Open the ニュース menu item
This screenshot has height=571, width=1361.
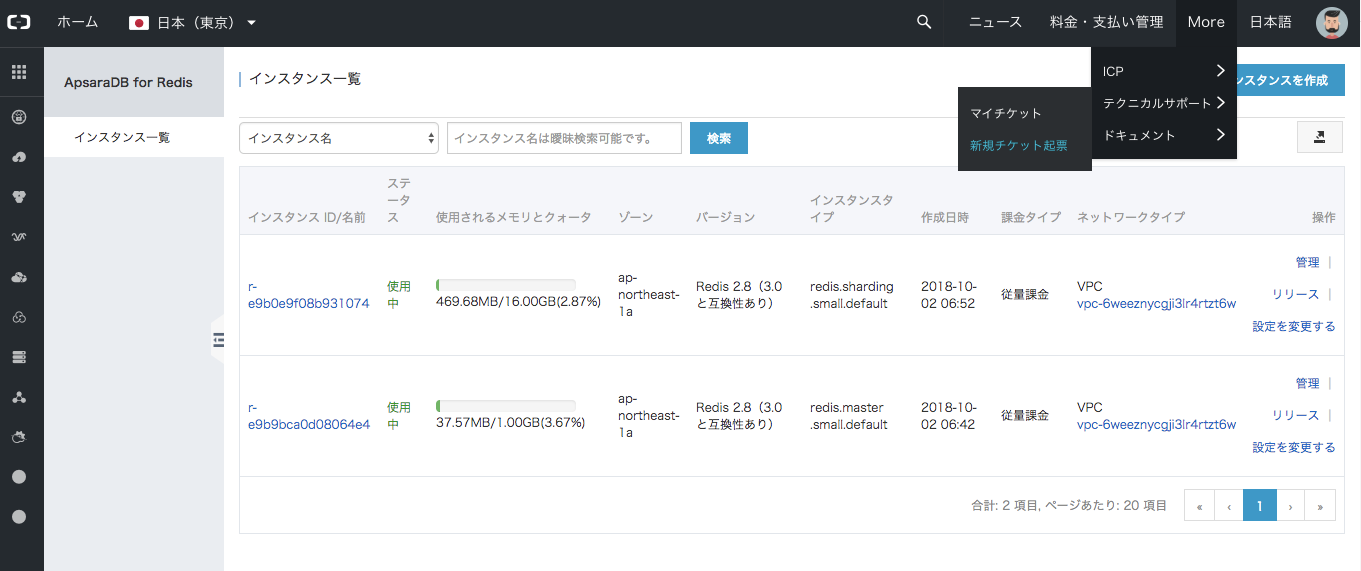click(x=995, y=22)
